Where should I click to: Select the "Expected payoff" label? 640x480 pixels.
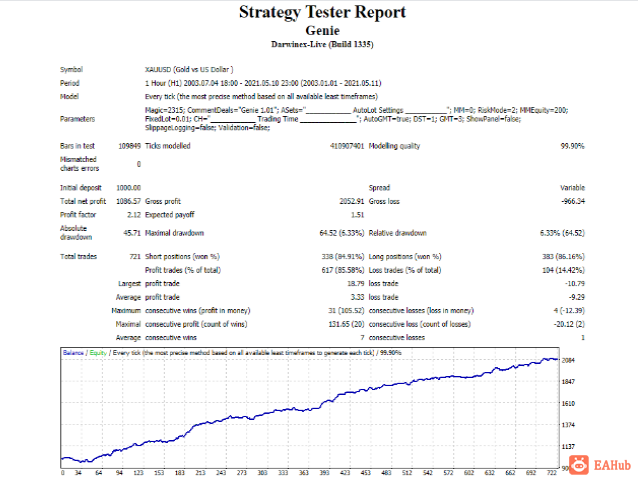click(169, 215)
